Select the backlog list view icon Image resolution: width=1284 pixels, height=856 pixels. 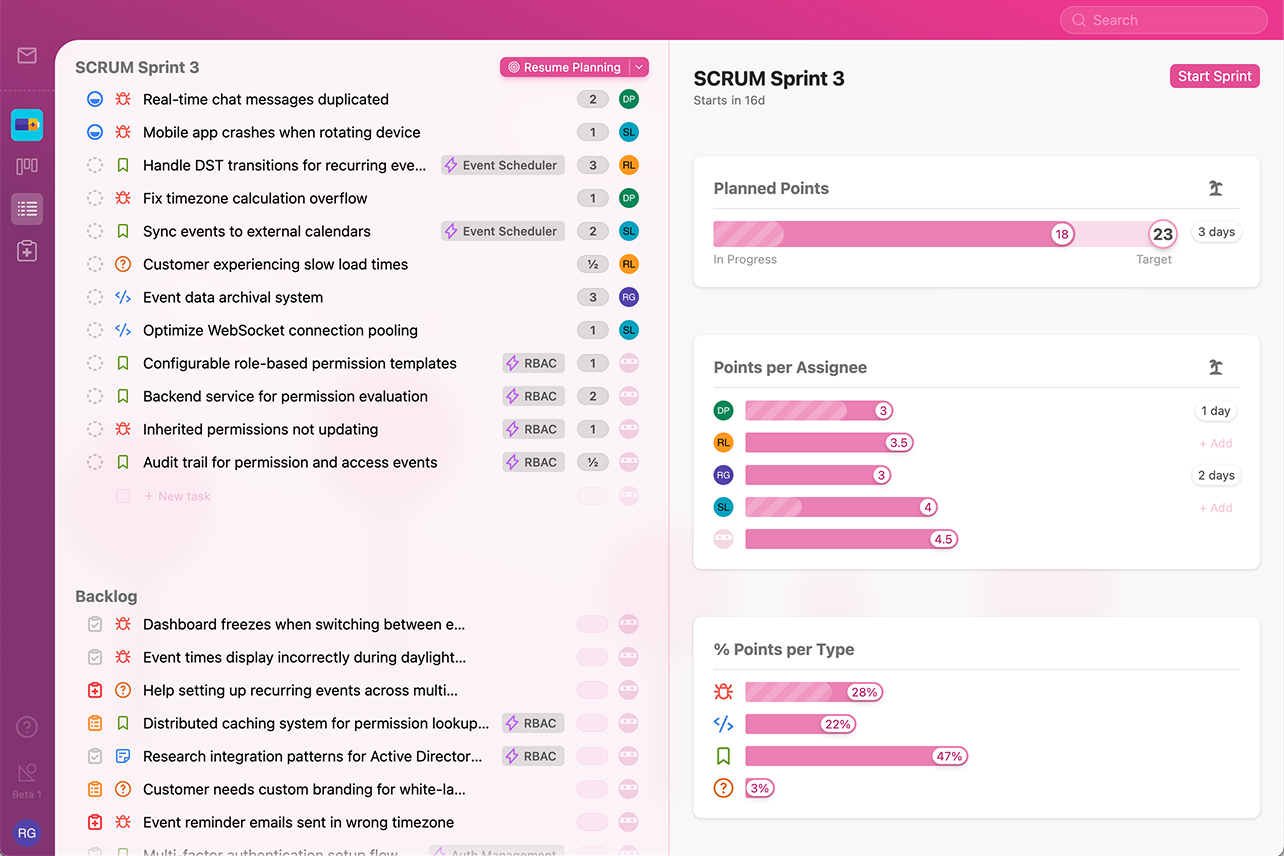27,209
